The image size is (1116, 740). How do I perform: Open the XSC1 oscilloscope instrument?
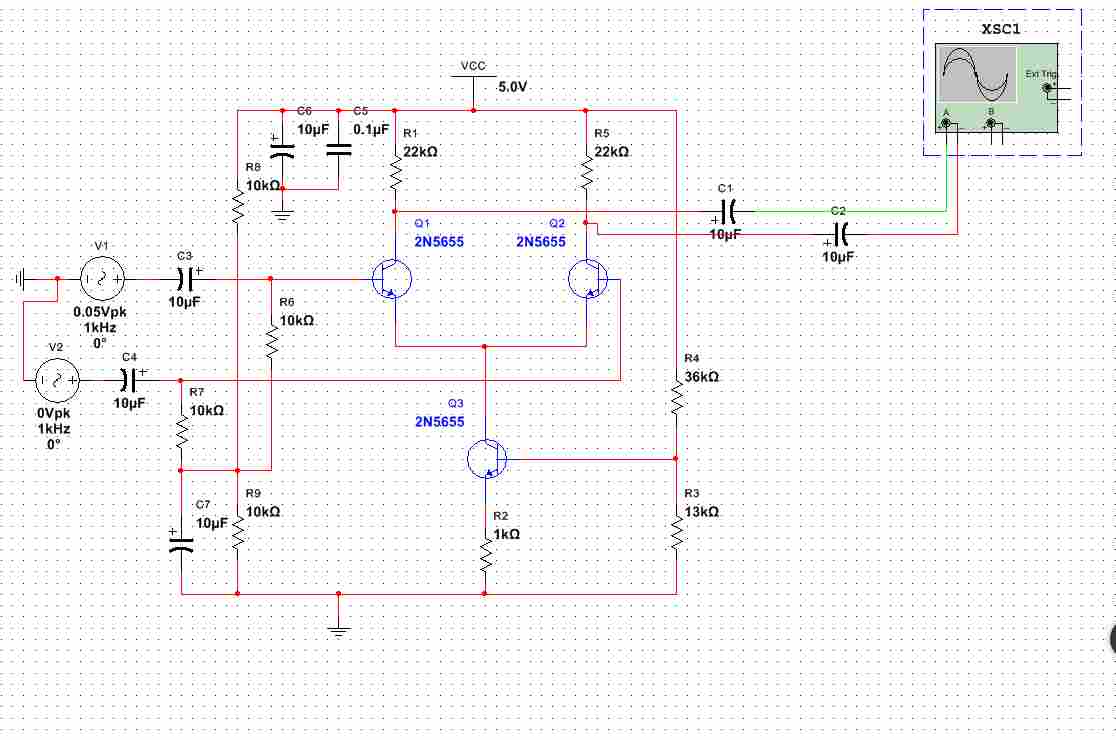[996, 88]
